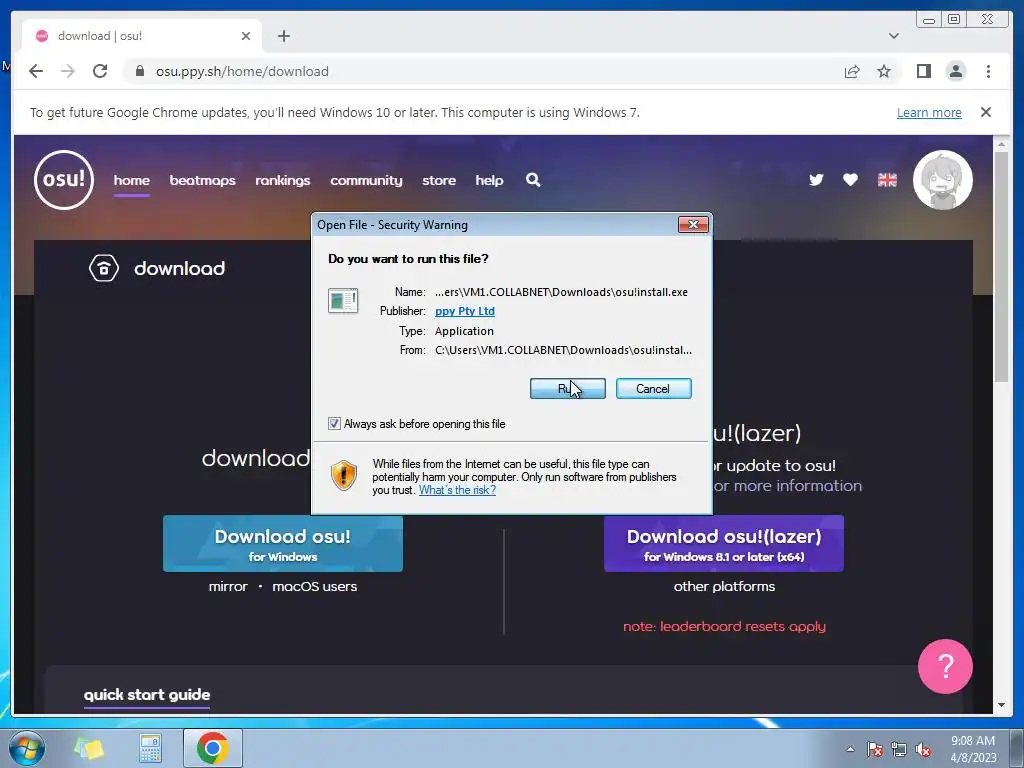
Task: Open the 'Learn more' link in notice bar
Action: (x=929, y=112)
